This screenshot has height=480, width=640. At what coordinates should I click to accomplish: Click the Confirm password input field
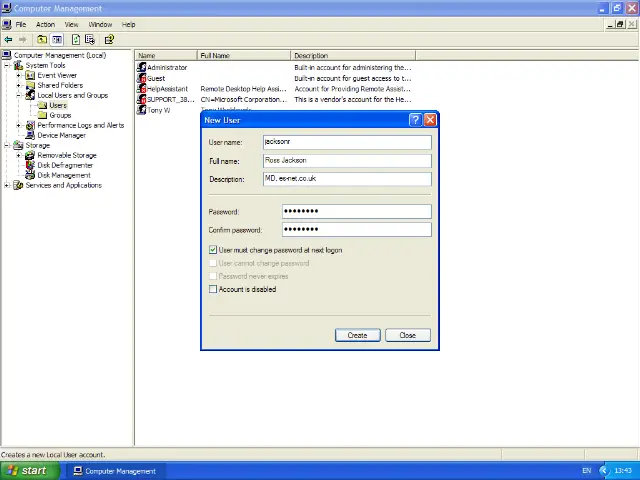(356, 229)
